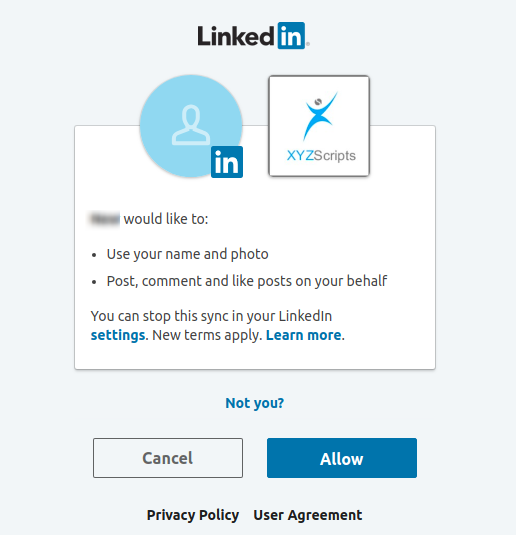Click the 'would like to:' heading text
Screen dimensions: 516x535
click(x=166, y=219)
